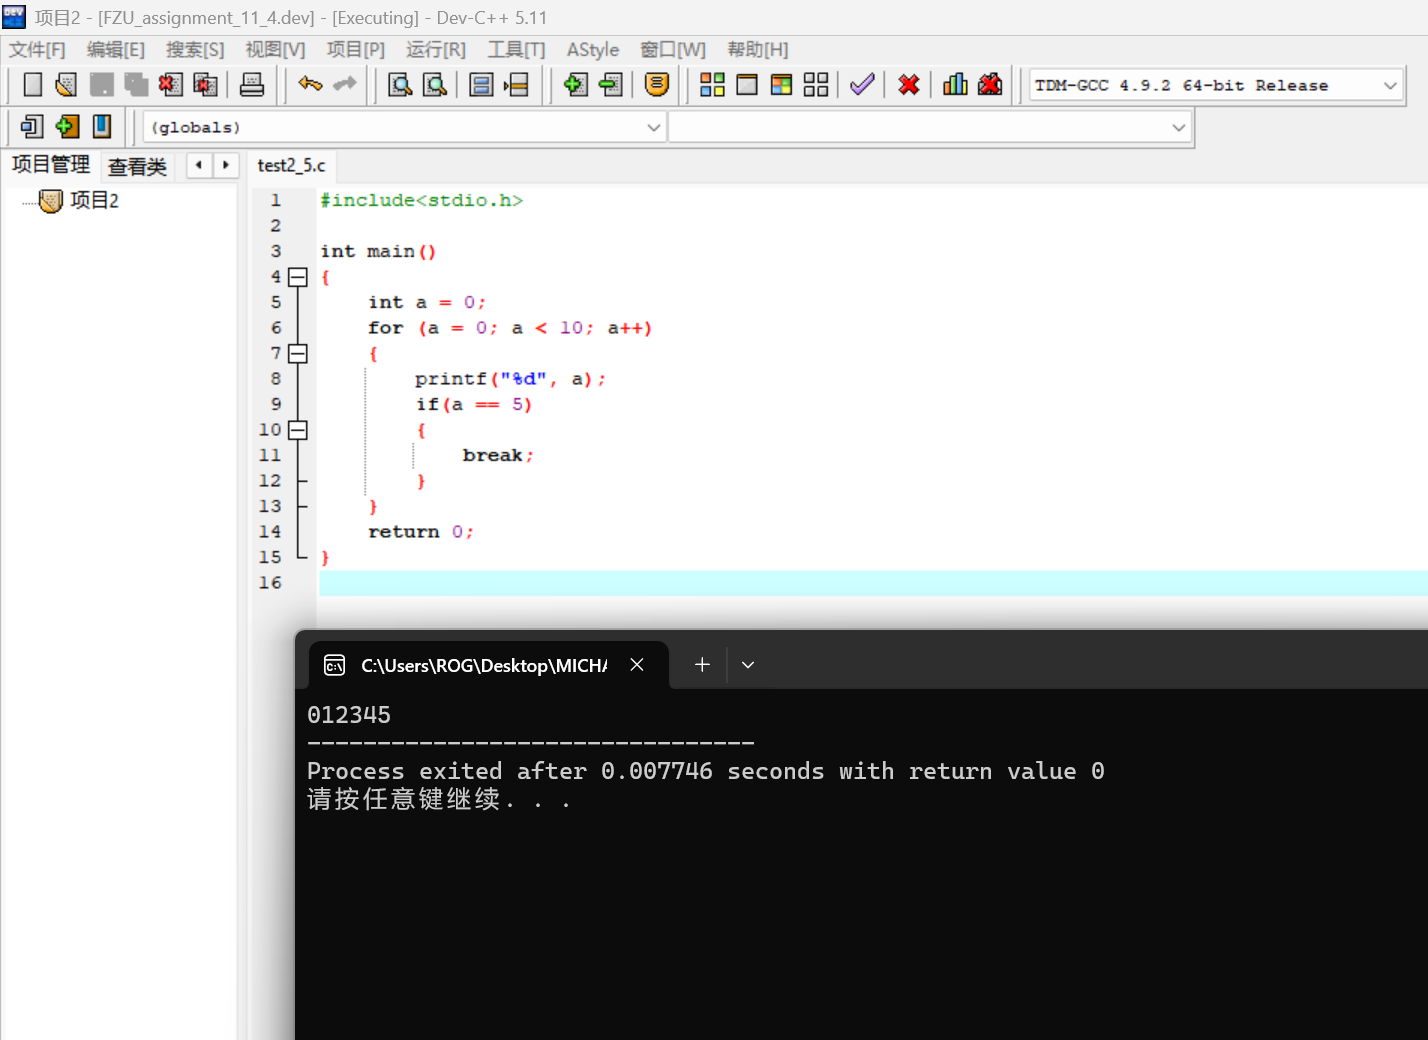This screenshot has width=1428, height=1040.
Task: Open terminal tab options chevron dropdown
Action: tap(748, 665)
